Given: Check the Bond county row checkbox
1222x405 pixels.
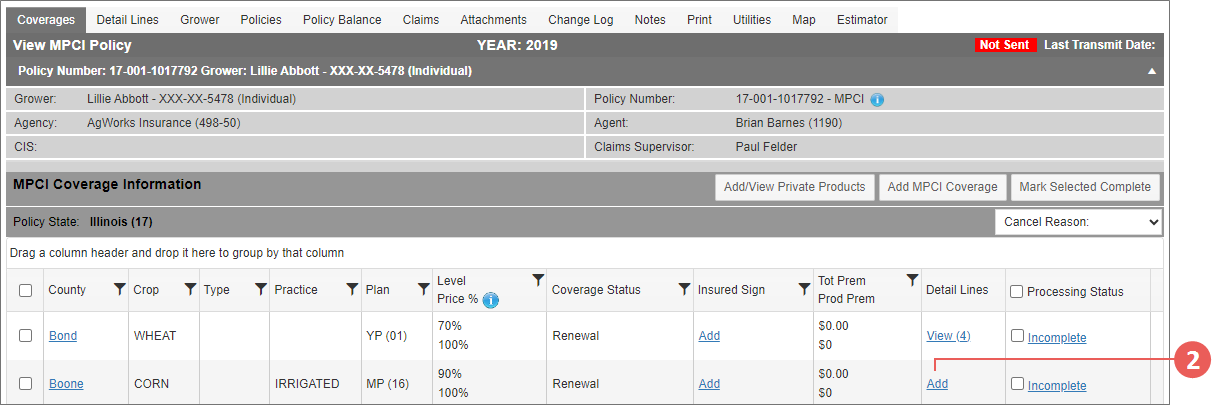Looking at the screenshot, I should (26, 336).
